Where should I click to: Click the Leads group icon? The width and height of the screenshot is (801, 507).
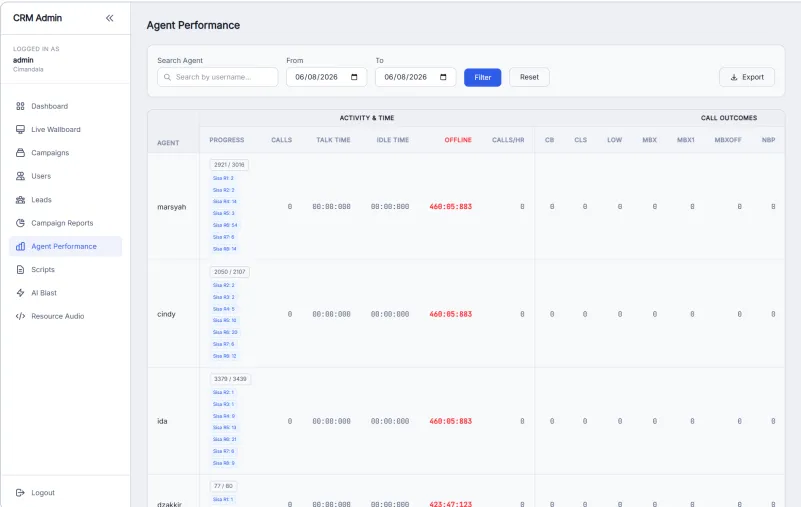[x=20, y=200]
